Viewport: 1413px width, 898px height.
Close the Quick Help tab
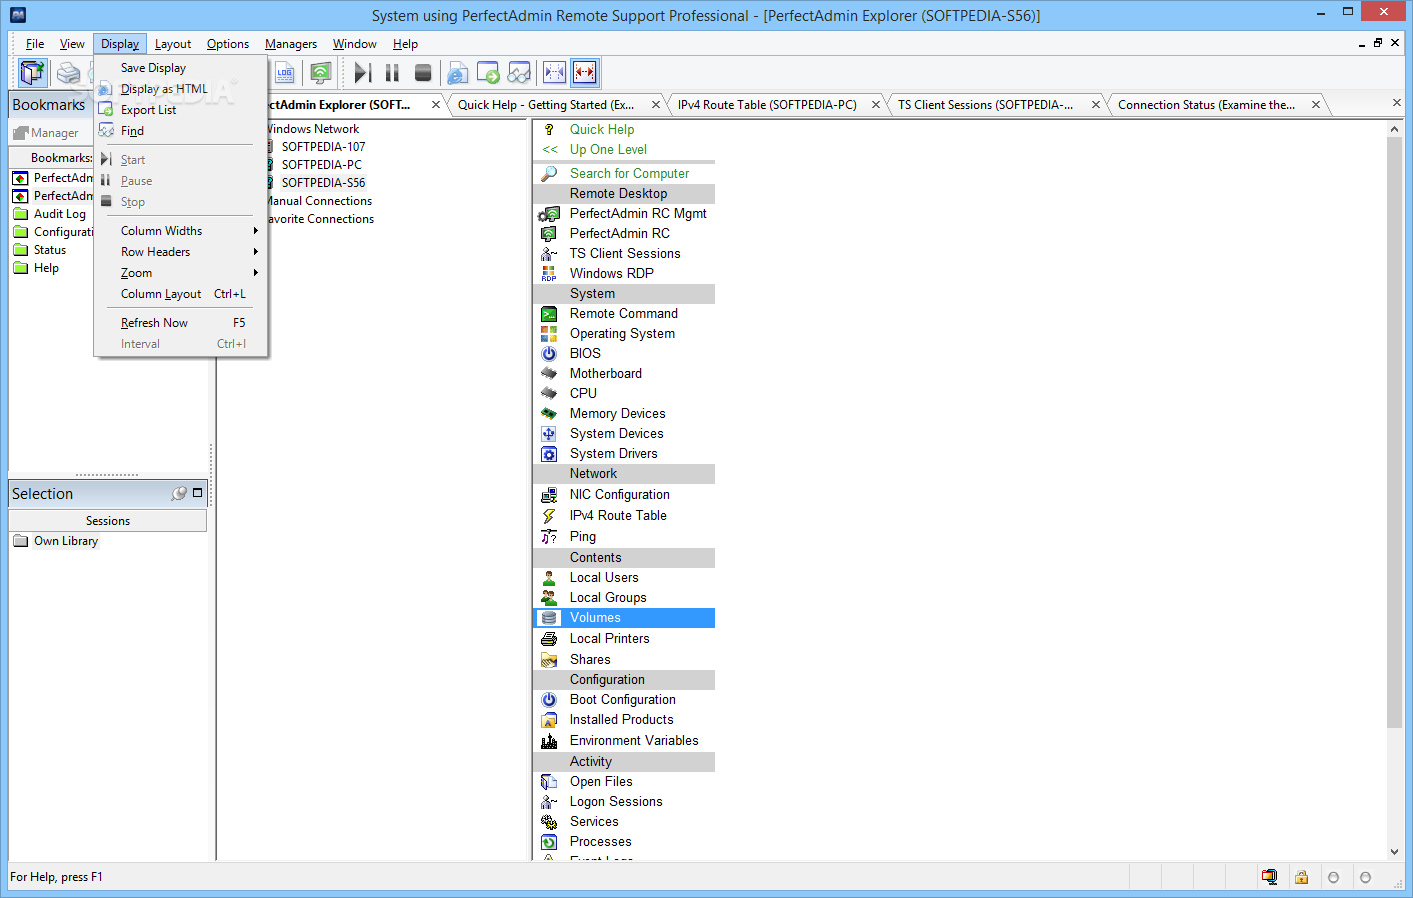coord(656,105)
